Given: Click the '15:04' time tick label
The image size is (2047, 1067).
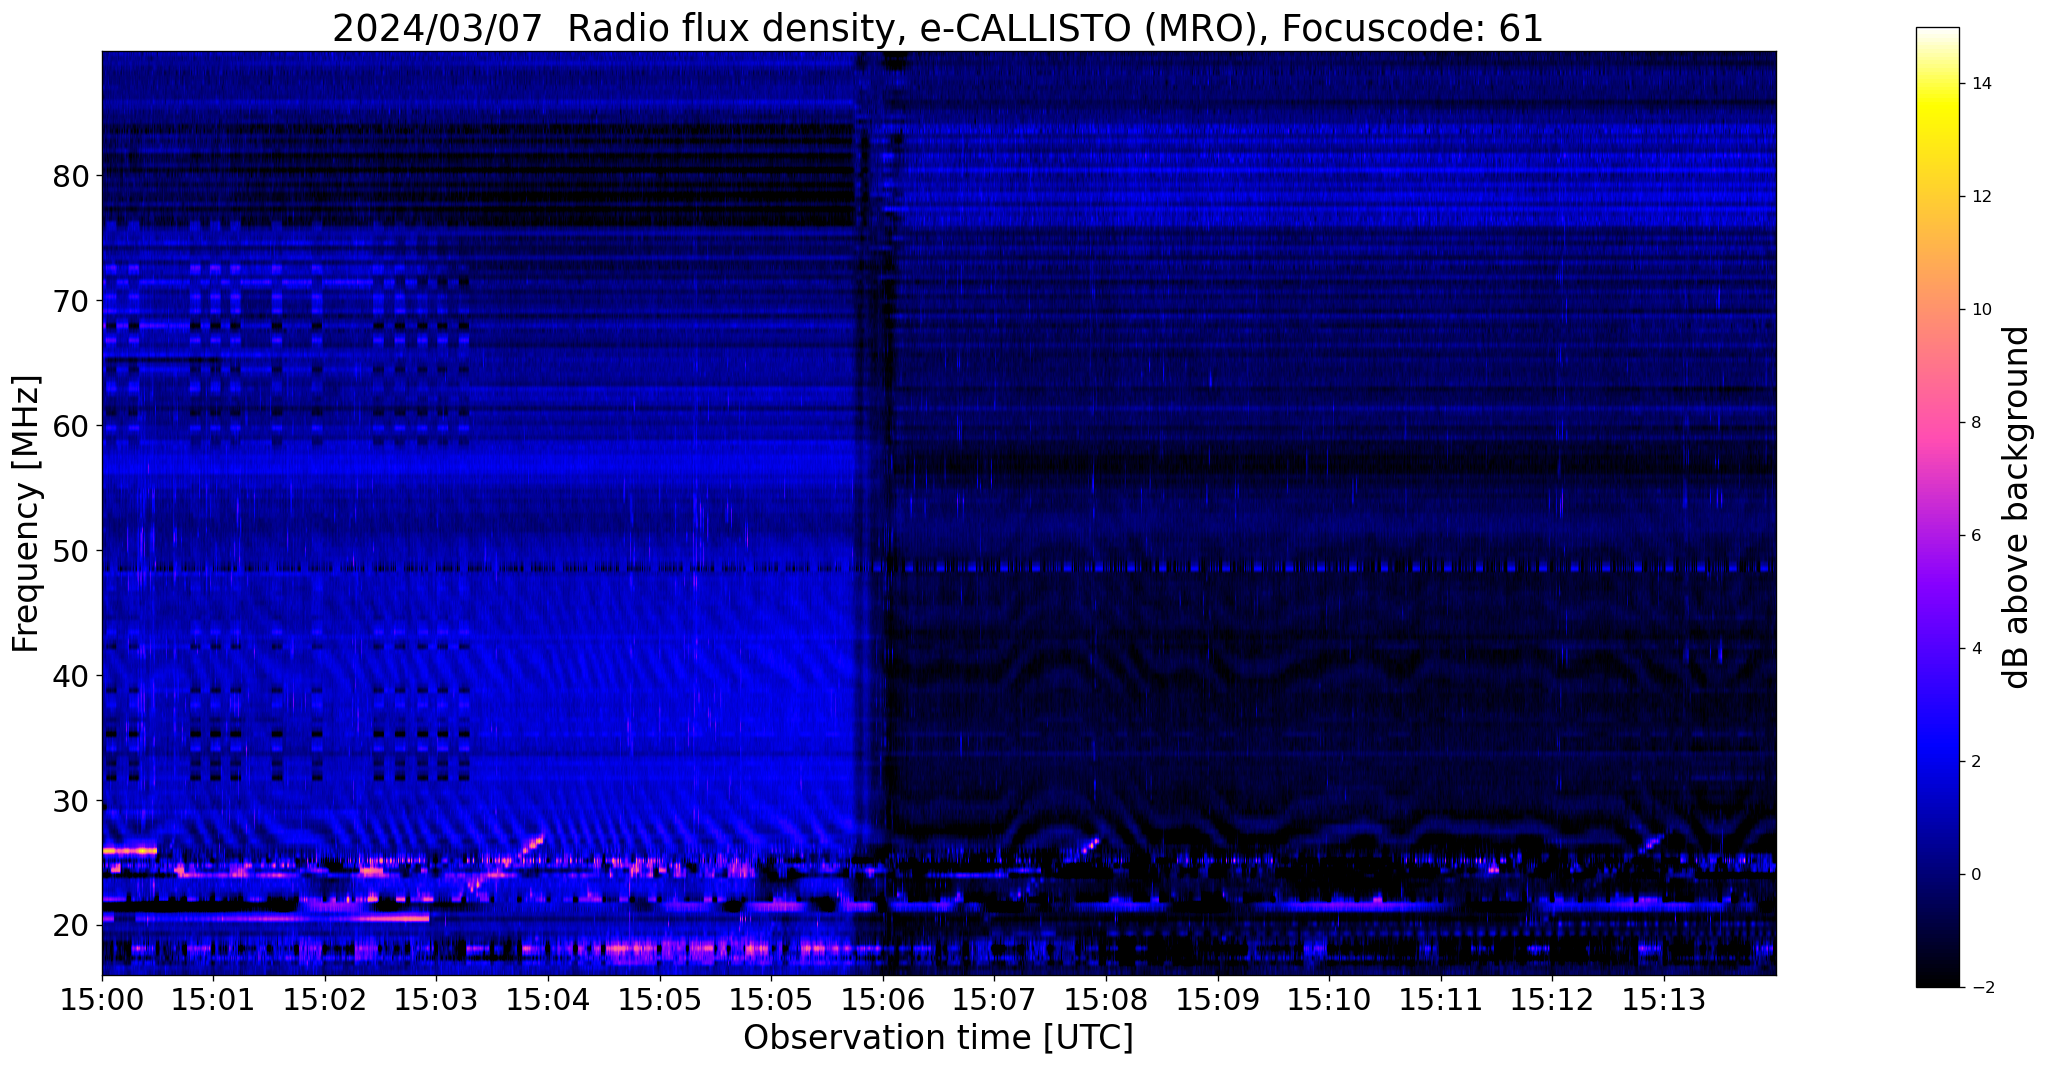Looking at the screenshot, I should (x=548, y=999).
